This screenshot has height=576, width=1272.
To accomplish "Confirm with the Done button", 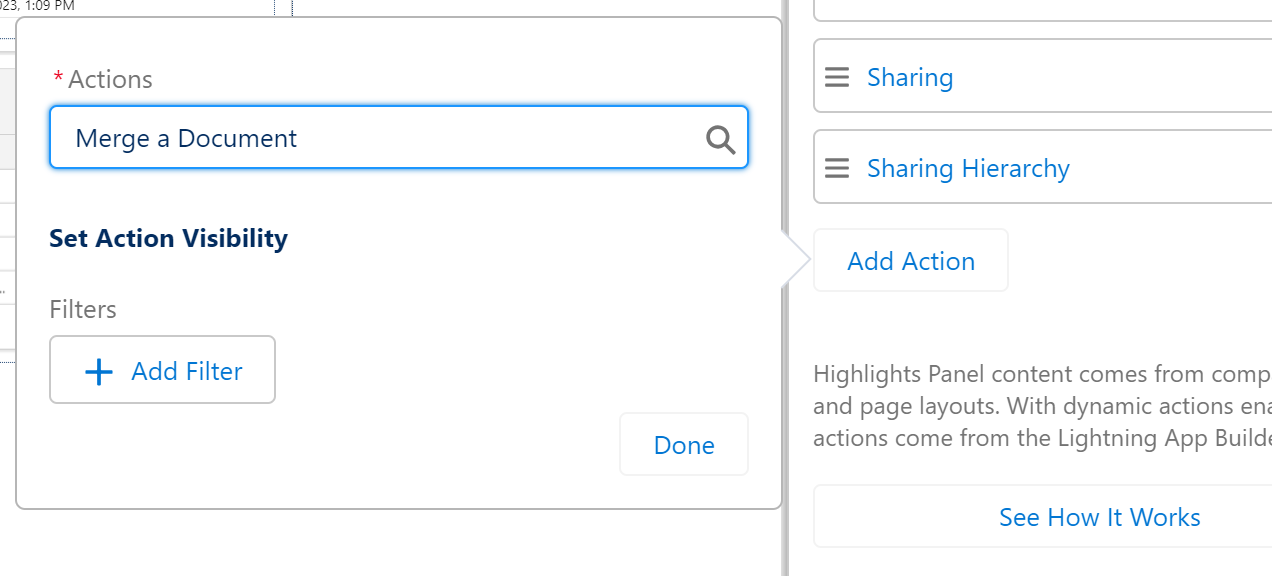I will point(684,444).
